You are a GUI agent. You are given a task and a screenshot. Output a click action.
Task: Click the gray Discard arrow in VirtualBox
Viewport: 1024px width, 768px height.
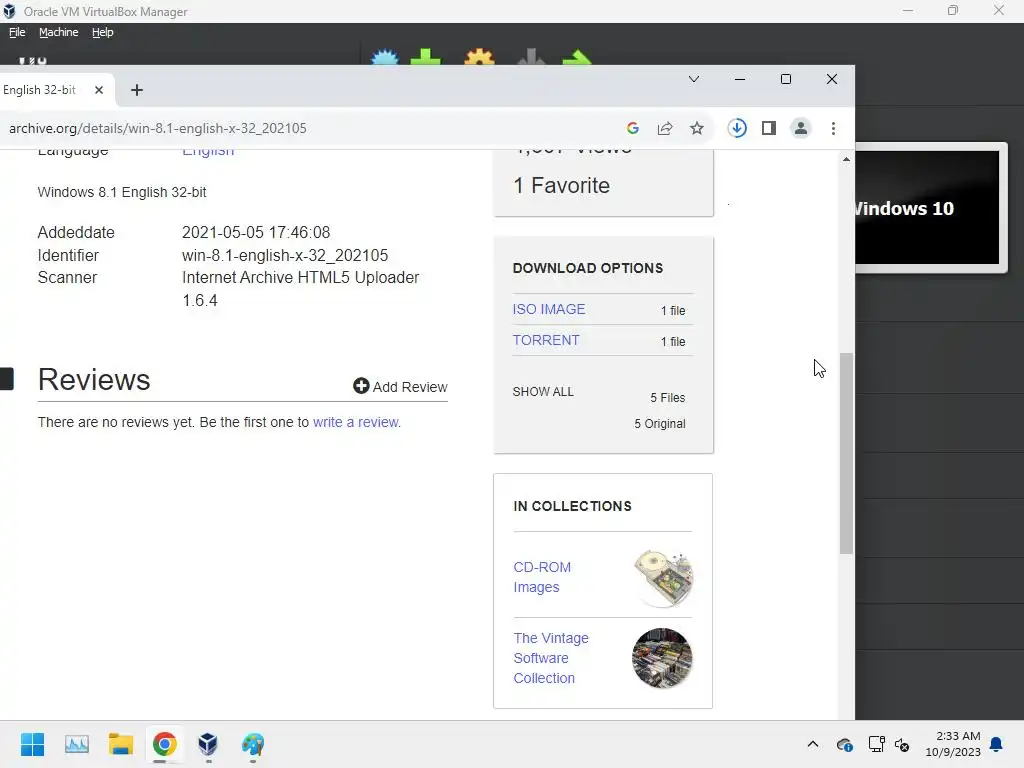click(x=531, y=57)
